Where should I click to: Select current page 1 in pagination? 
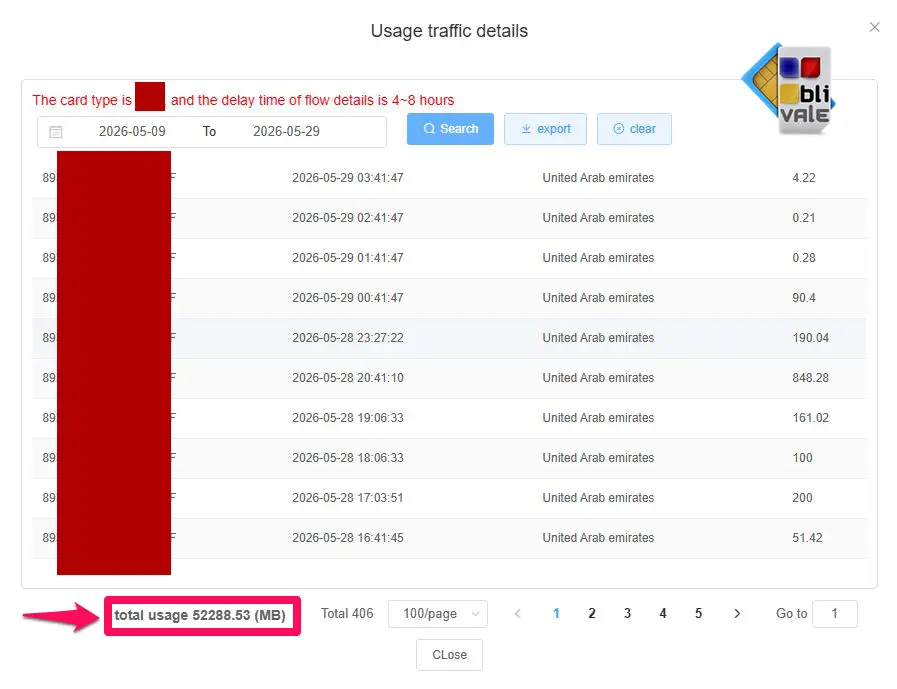[556, 613]
